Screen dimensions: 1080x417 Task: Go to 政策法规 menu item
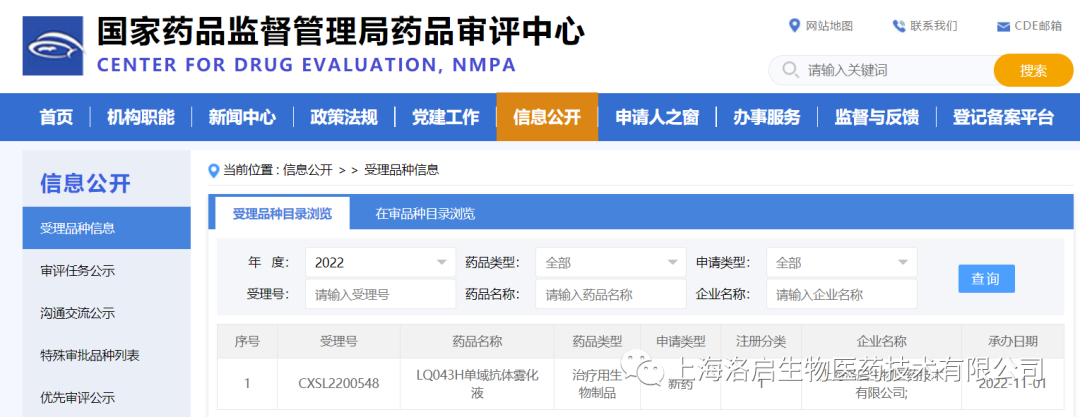(x=343, y=117)
